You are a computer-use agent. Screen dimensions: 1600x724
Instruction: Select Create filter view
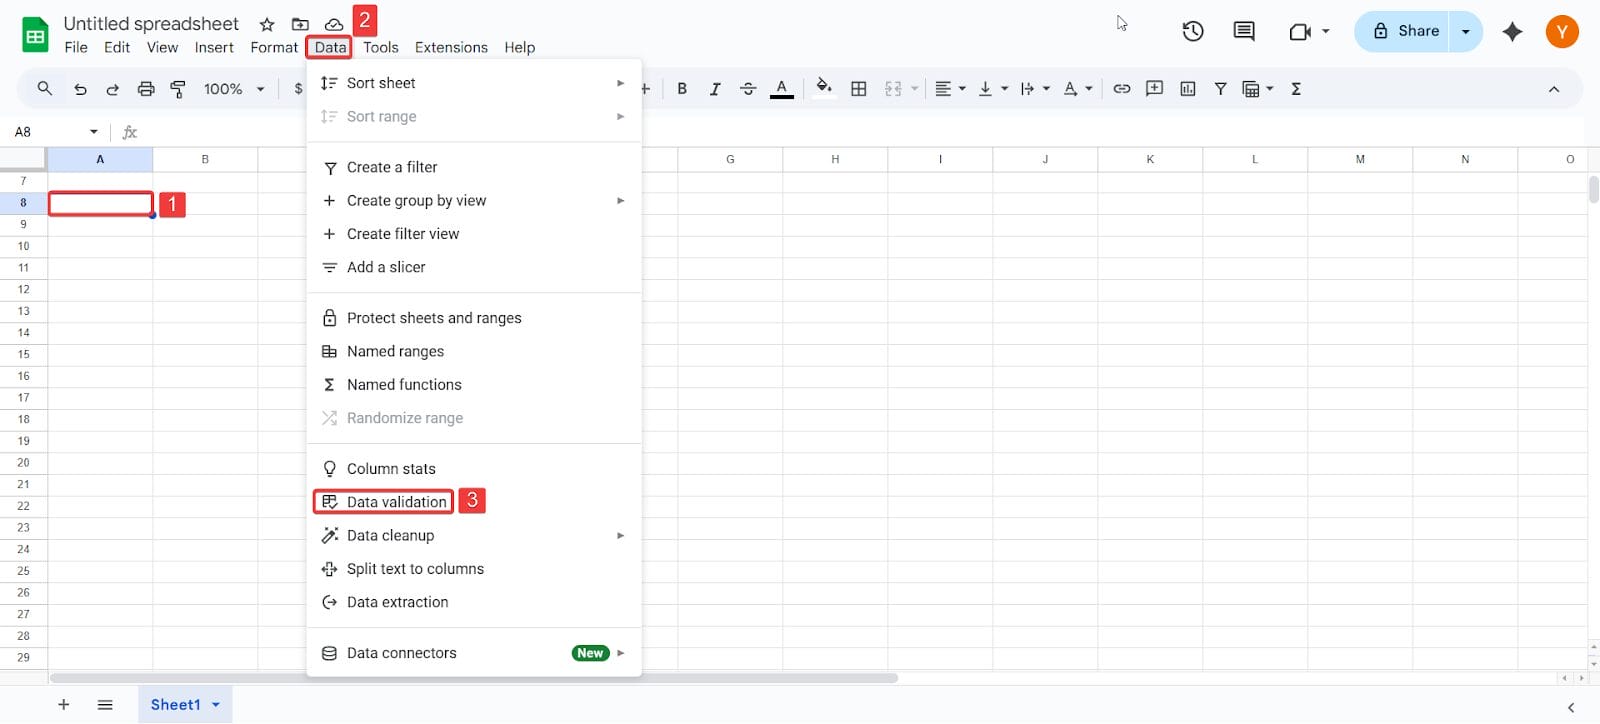(x=474, y=234)
